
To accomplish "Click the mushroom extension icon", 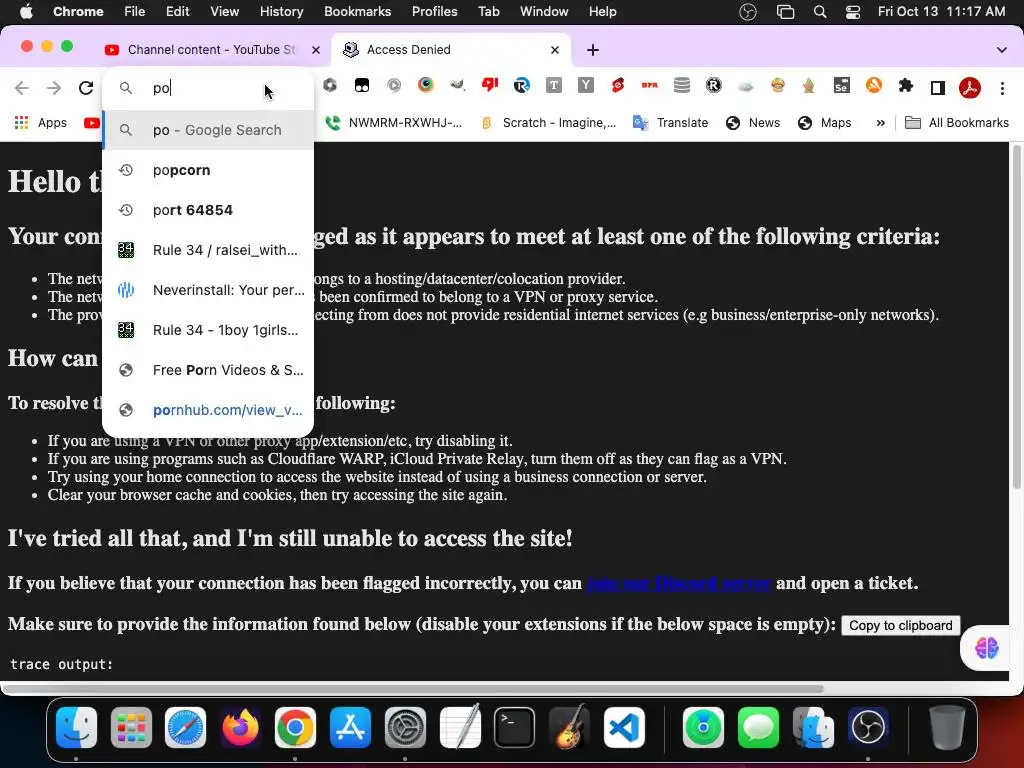I will click(x=777, y=85).
